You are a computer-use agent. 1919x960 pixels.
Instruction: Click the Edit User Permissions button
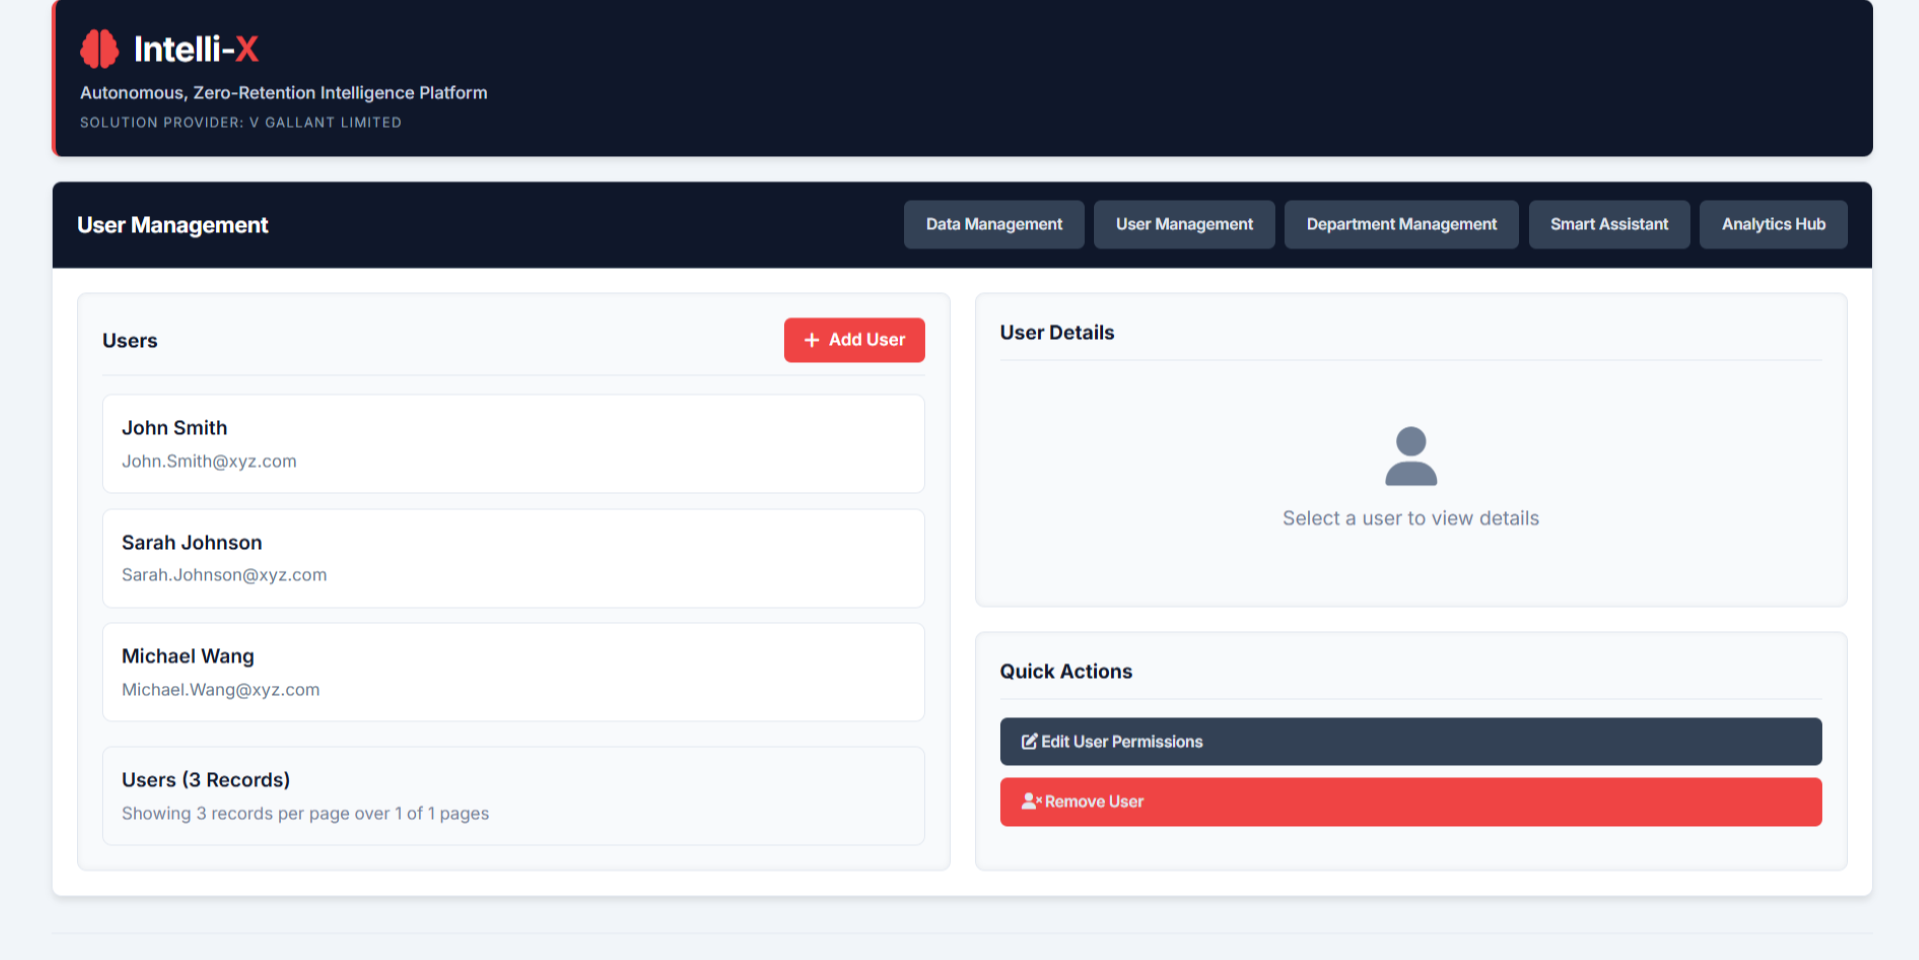click(x=1410, y=742)
